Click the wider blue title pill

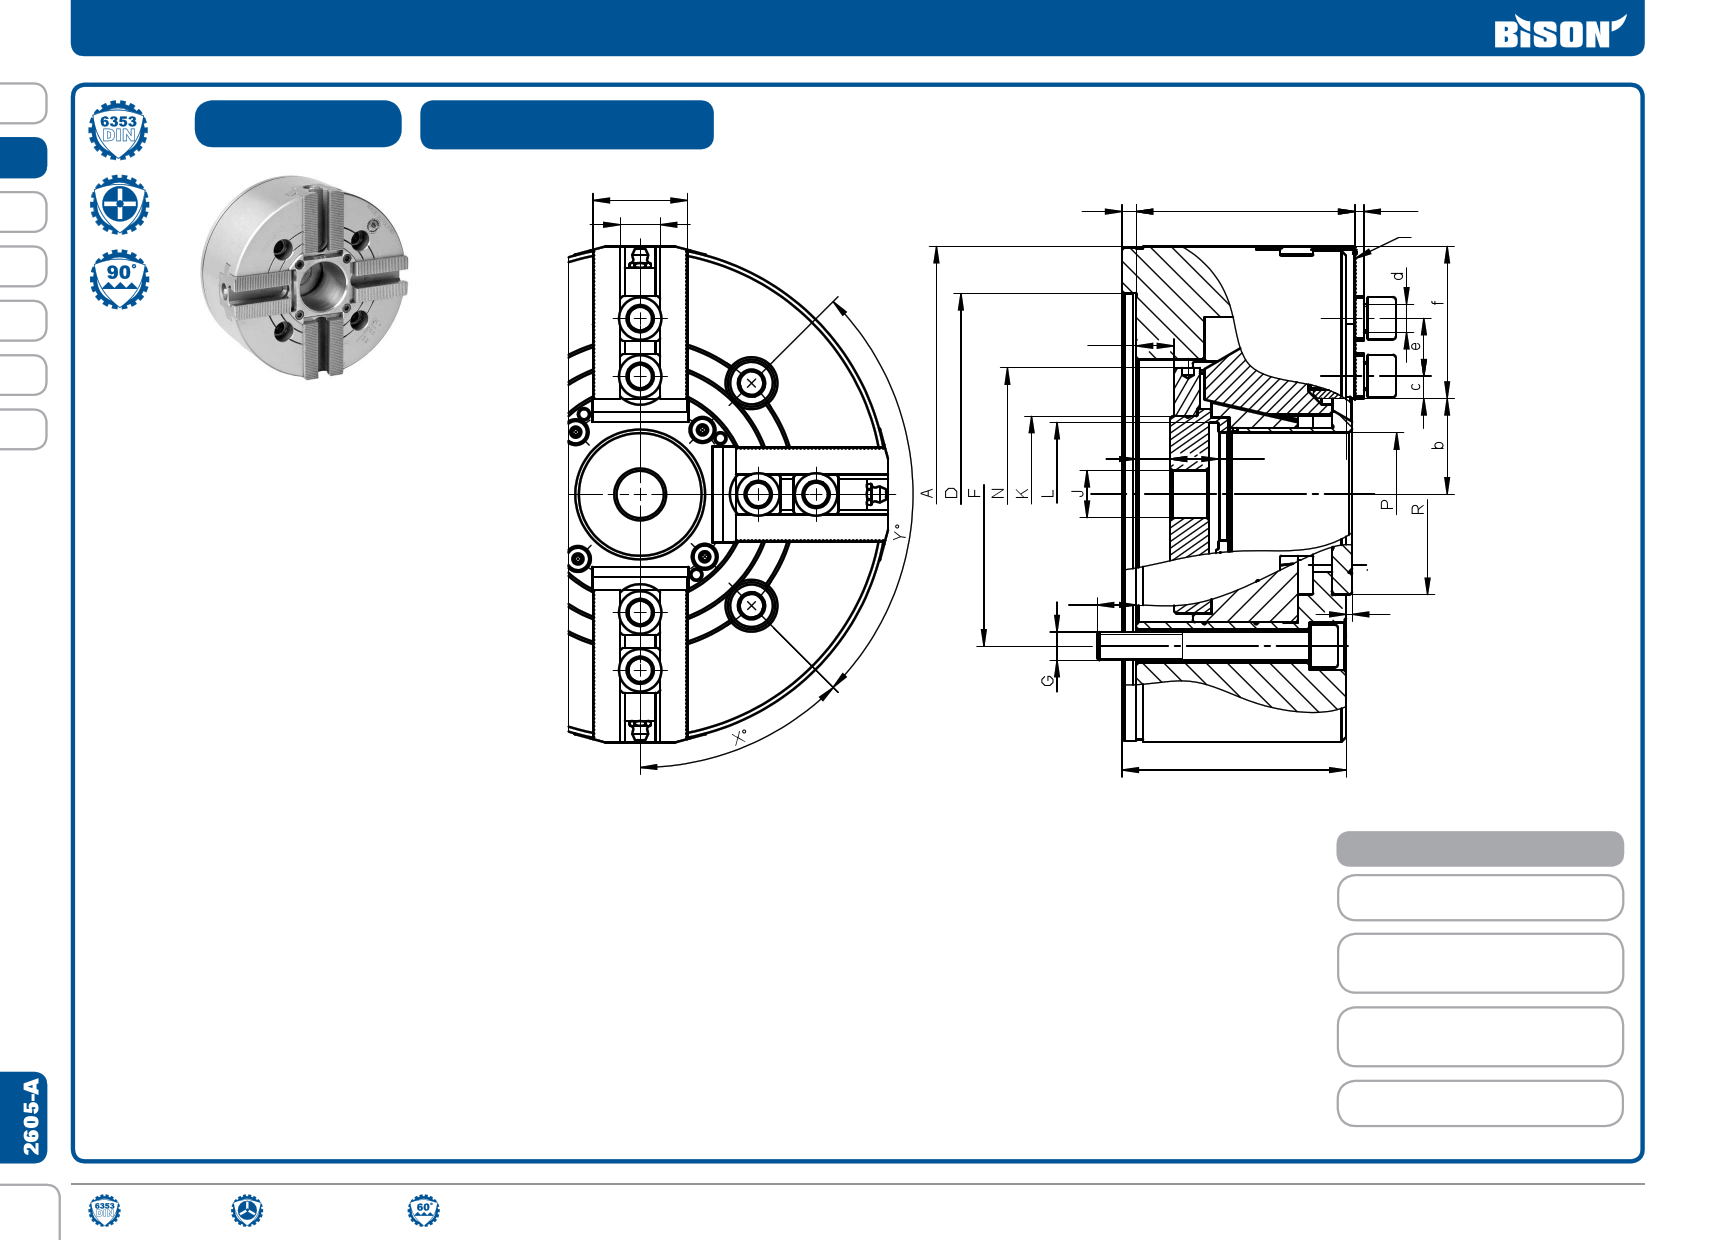pos(567,125)
